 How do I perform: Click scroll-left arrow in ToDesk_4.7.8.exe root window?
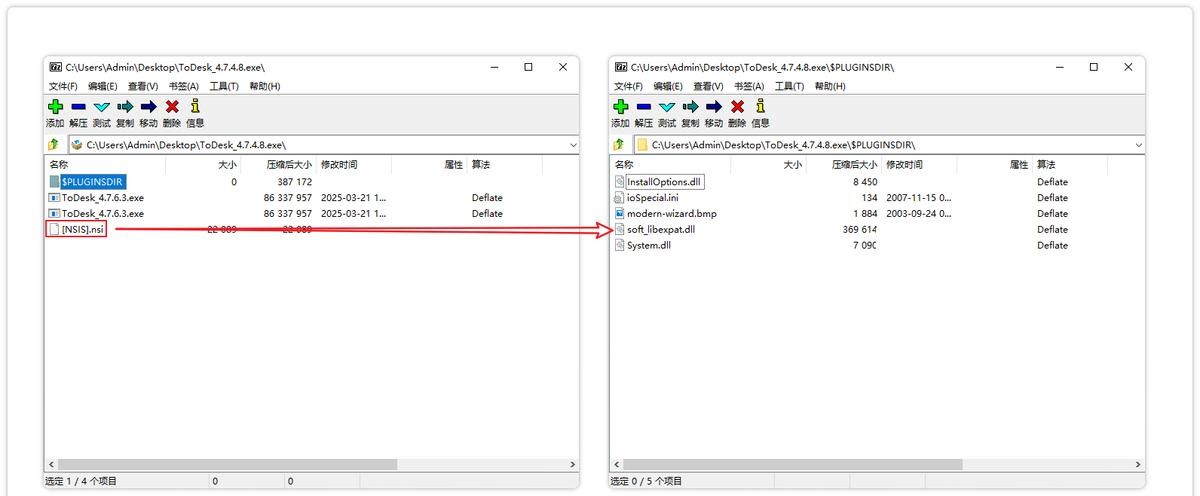tap(50, 465)
